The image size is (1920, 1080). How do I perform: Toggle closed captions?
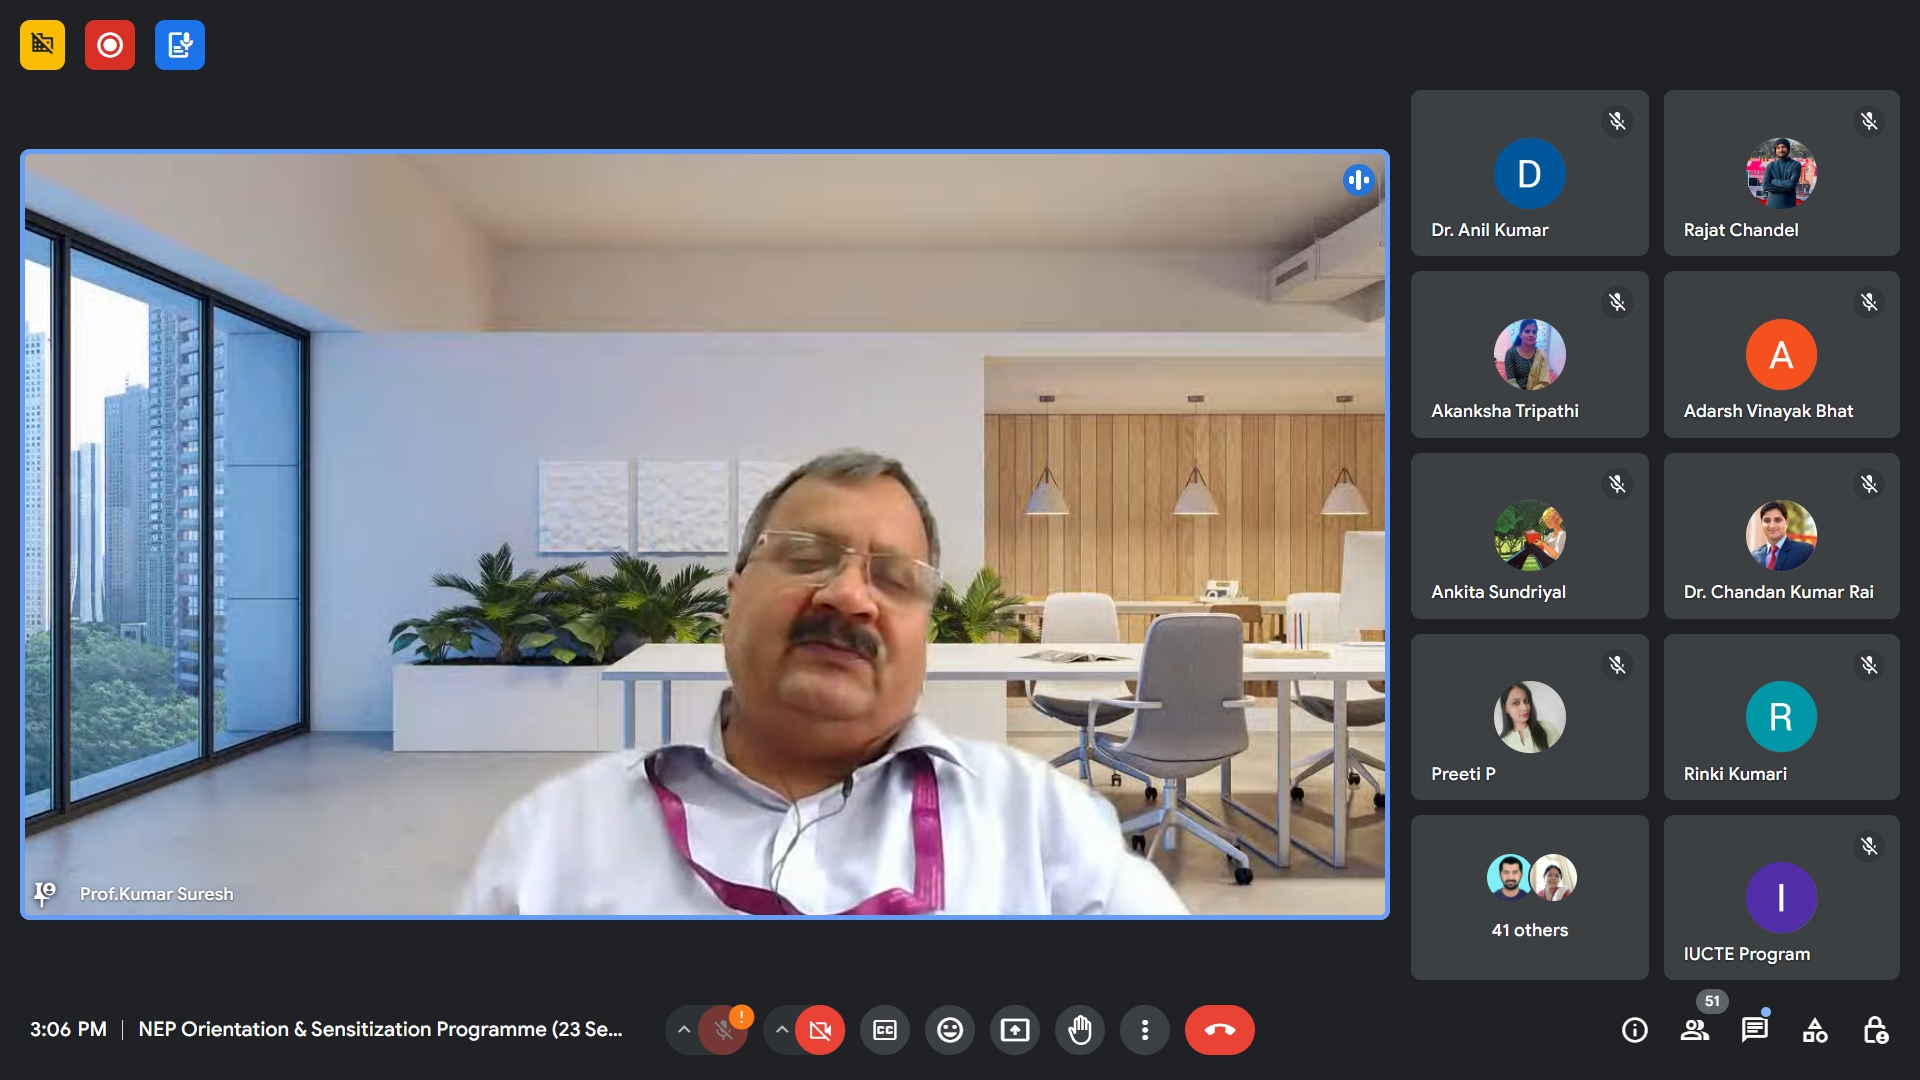click(885, 1030)
